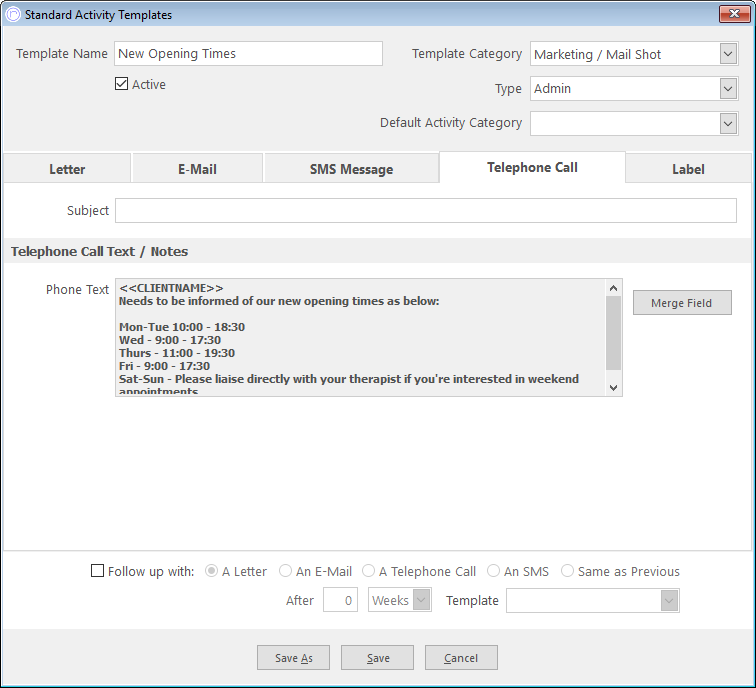
Task: Click the 'Wed - 9:00 - 17:30' line
Action: (x=170, y=340)
